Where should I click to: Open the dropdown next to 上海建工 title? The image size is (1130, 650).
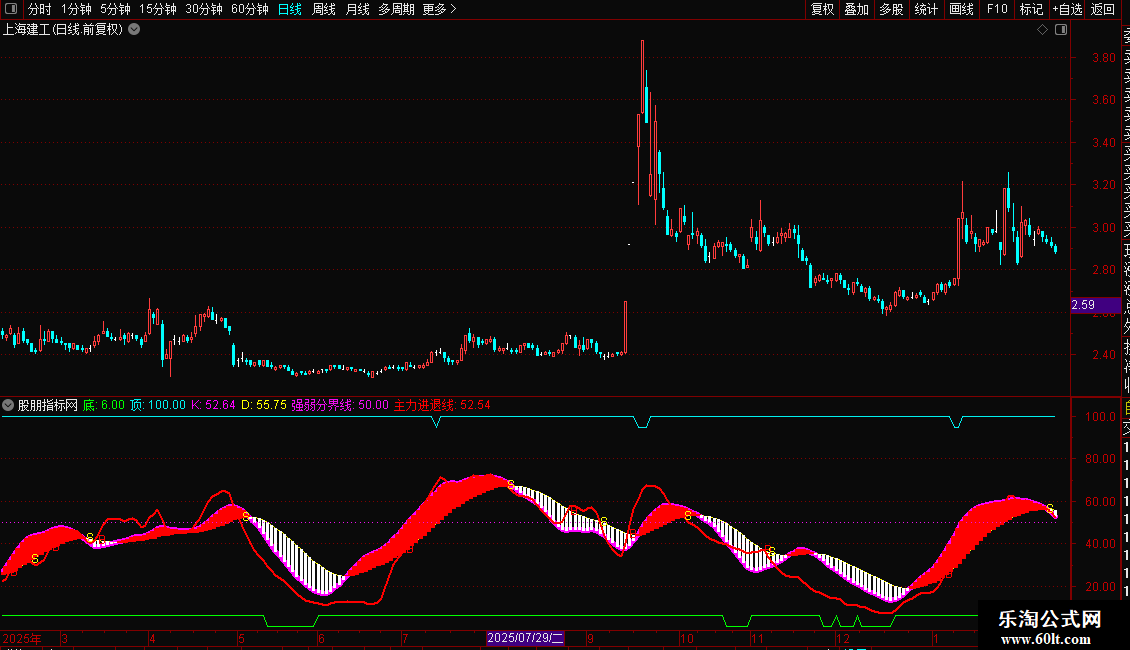134,30
